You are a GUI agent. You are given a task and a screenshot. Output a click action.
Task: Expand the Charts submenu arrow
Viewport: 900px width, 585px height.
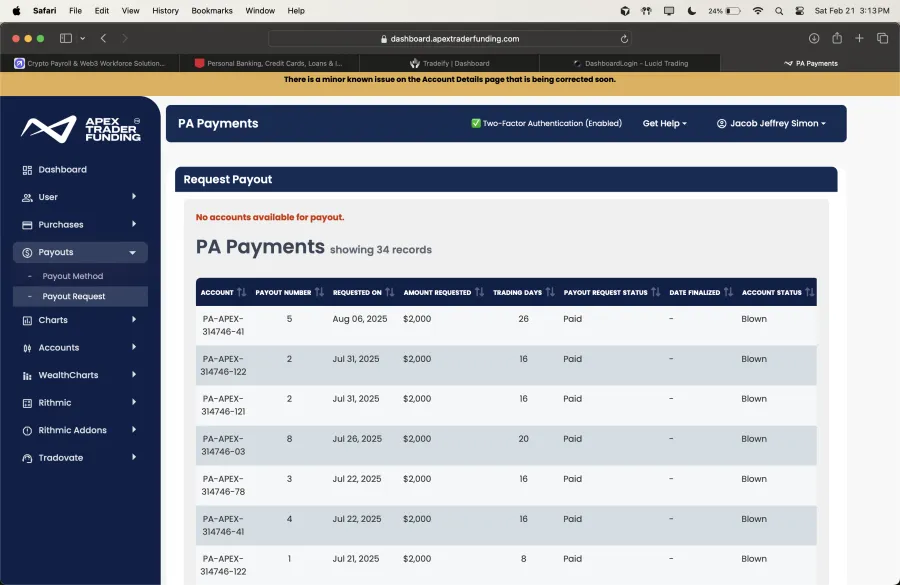click(x=134, y=319)
